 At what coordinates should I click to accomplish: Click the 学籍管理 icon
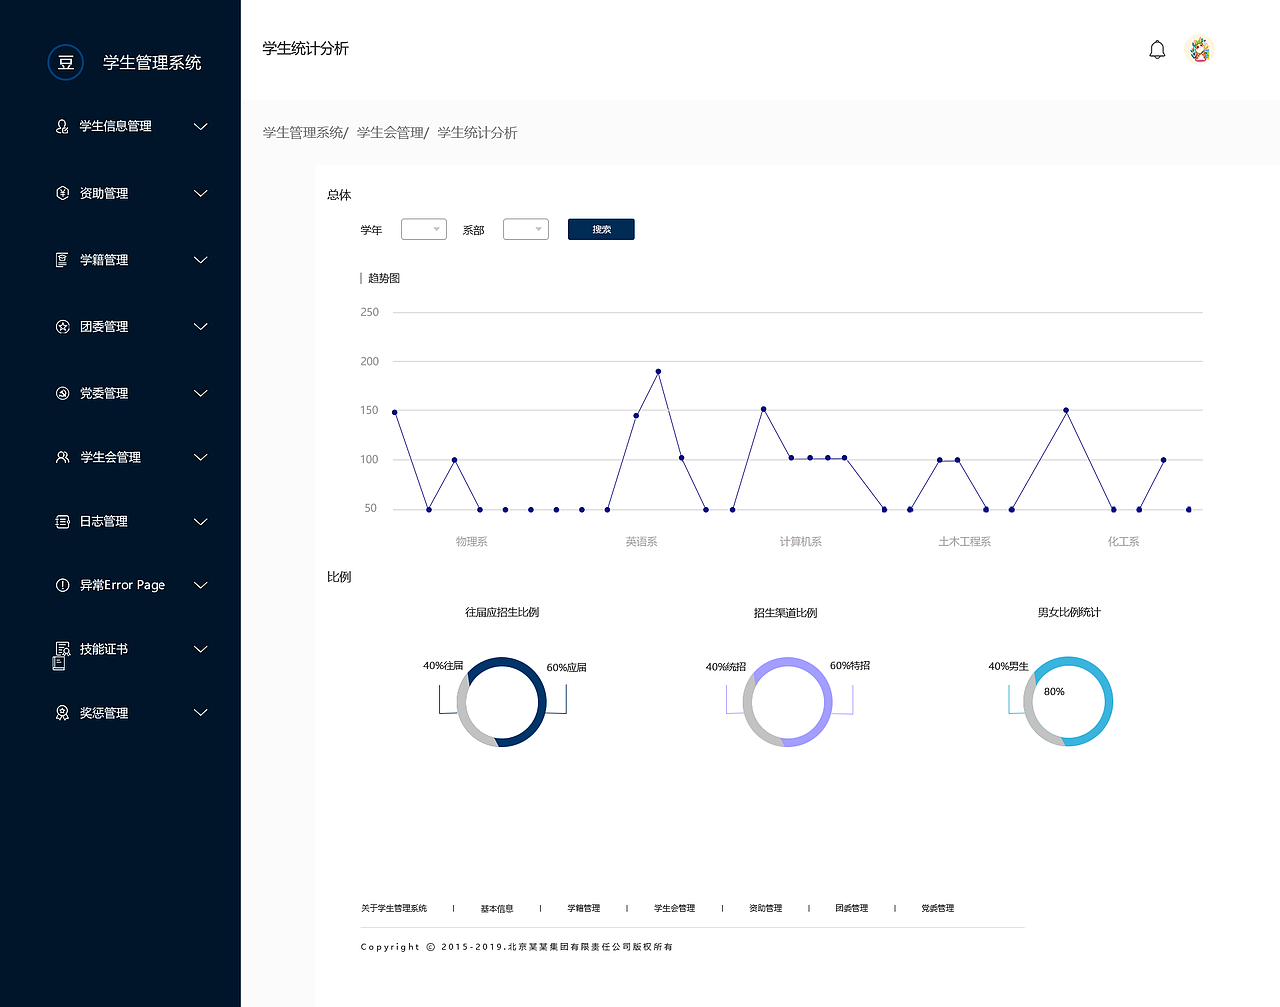click(62, 260)
